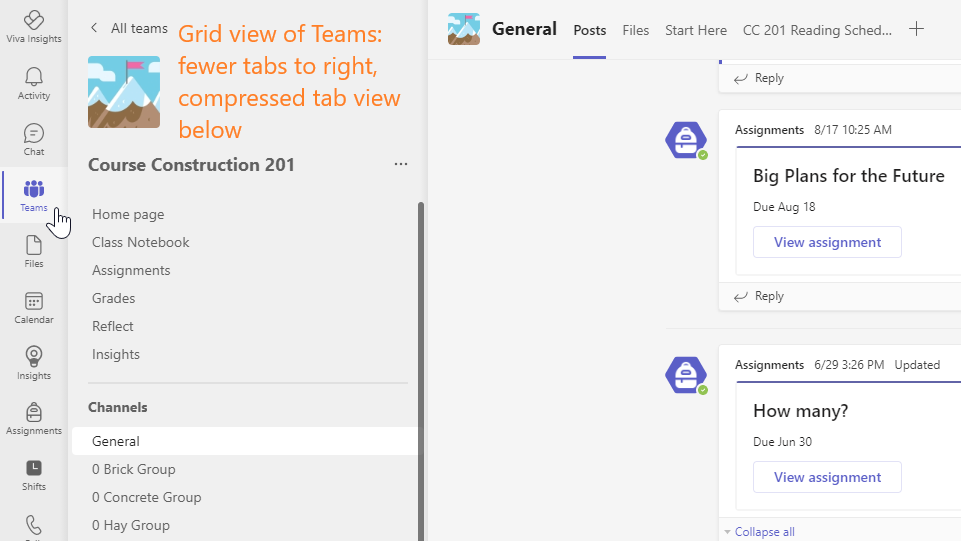Open the Home page item
Image resolution: width=961 pixels, height=541 pixels.
[128, 214]
